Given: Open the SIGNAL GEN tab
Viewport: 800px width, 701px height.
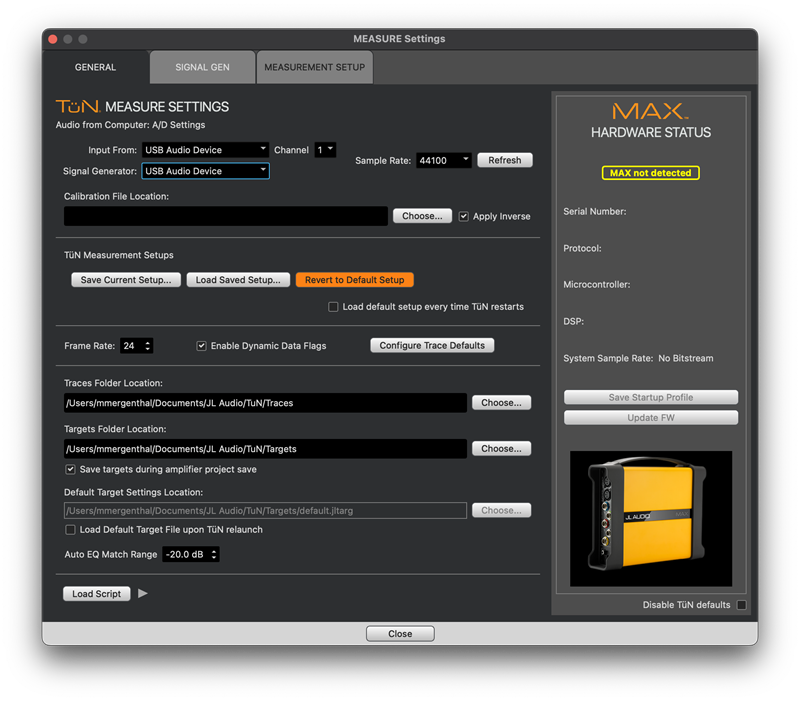Looking at the screenshot, I should (203, 67).
